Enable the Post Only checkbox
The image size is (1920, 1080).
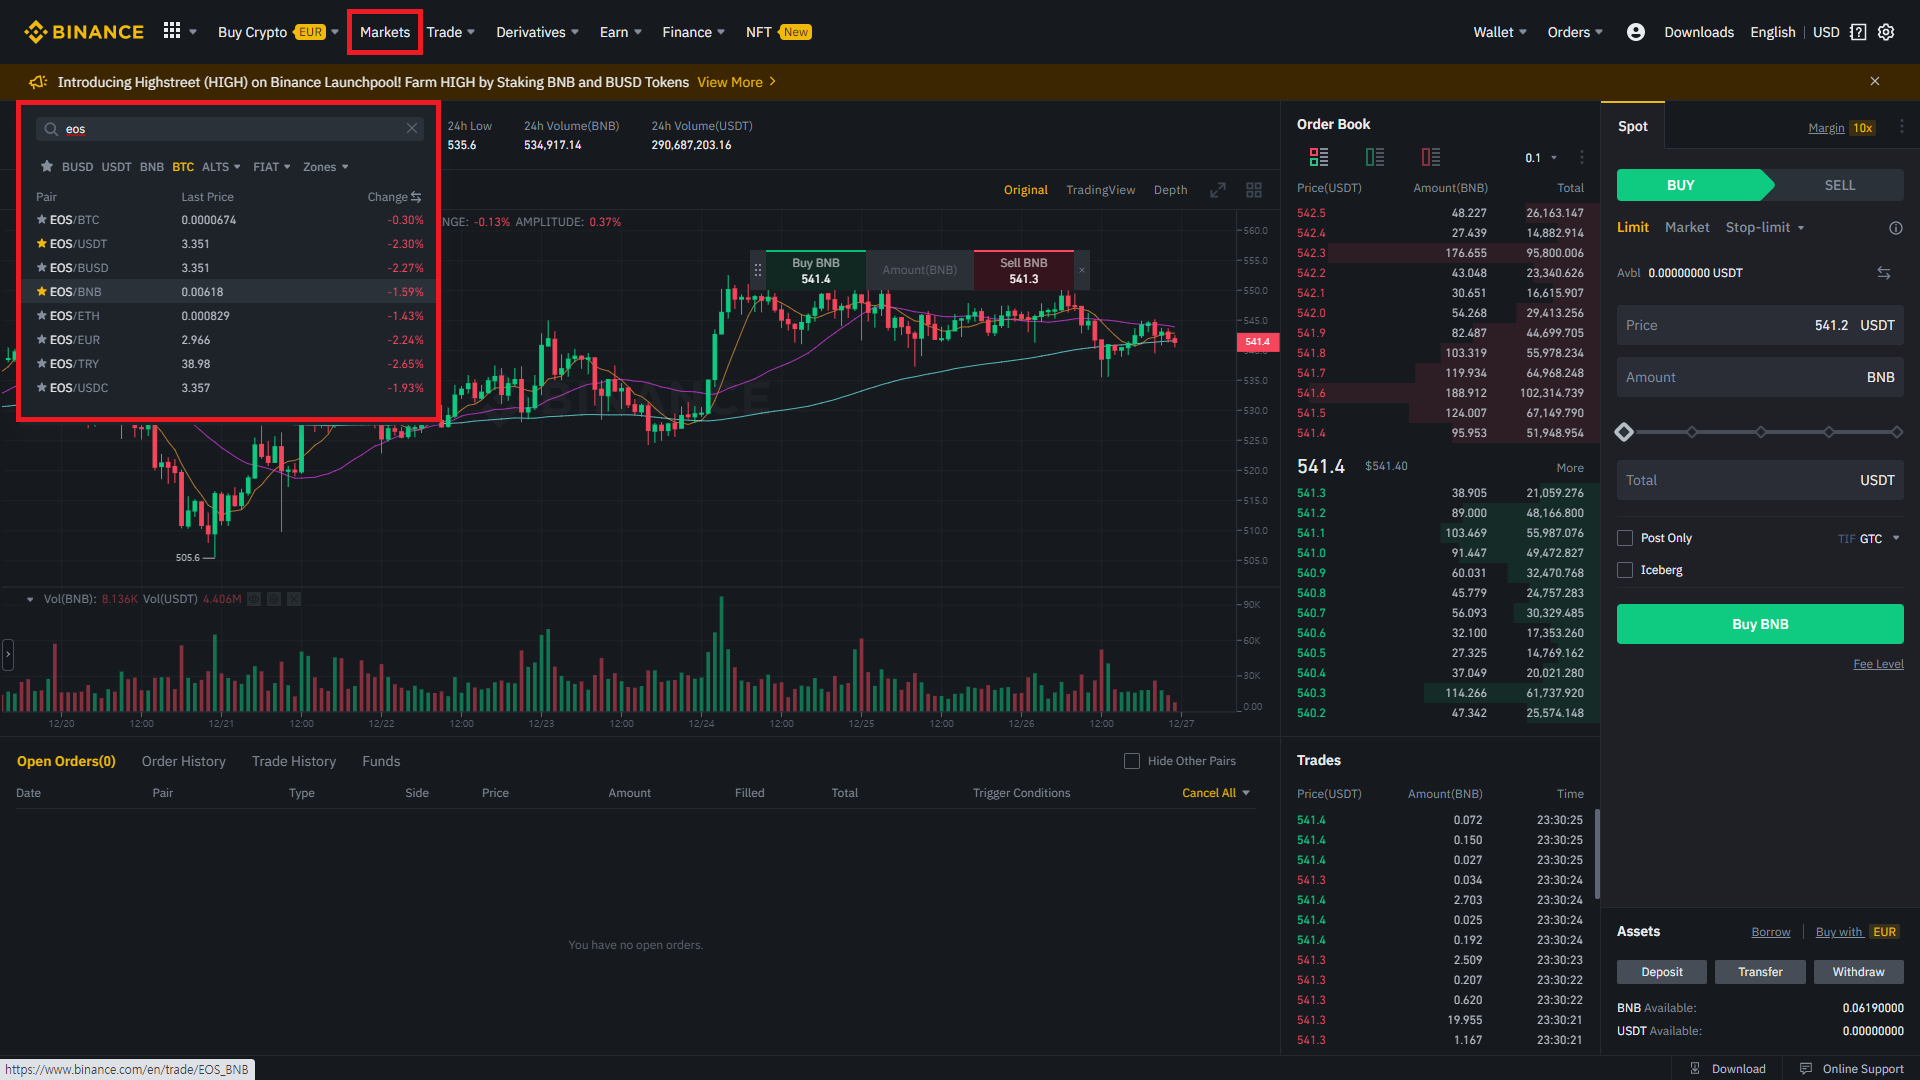[1625, 538]
